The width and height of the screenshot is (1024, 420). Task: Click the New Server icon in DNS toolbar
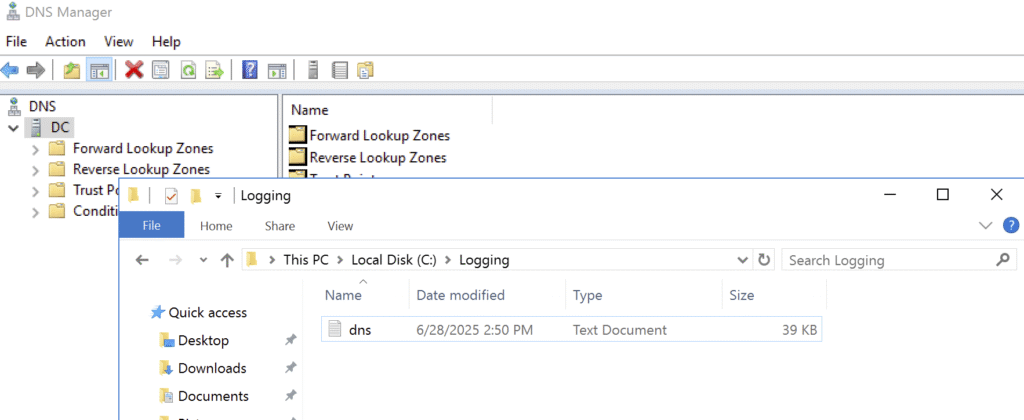(313, 70)
